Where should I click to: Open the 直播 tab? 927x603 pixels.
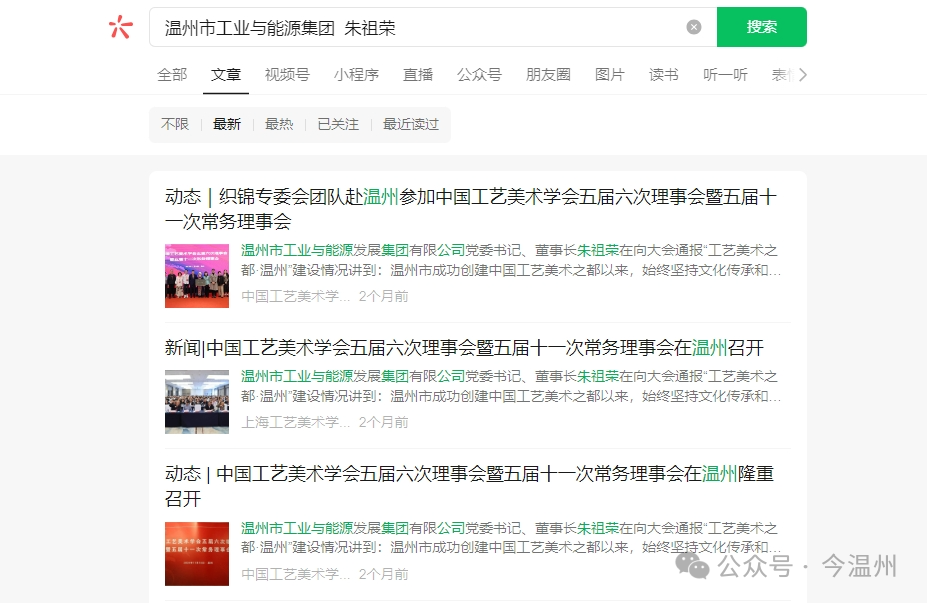point(417,74)
